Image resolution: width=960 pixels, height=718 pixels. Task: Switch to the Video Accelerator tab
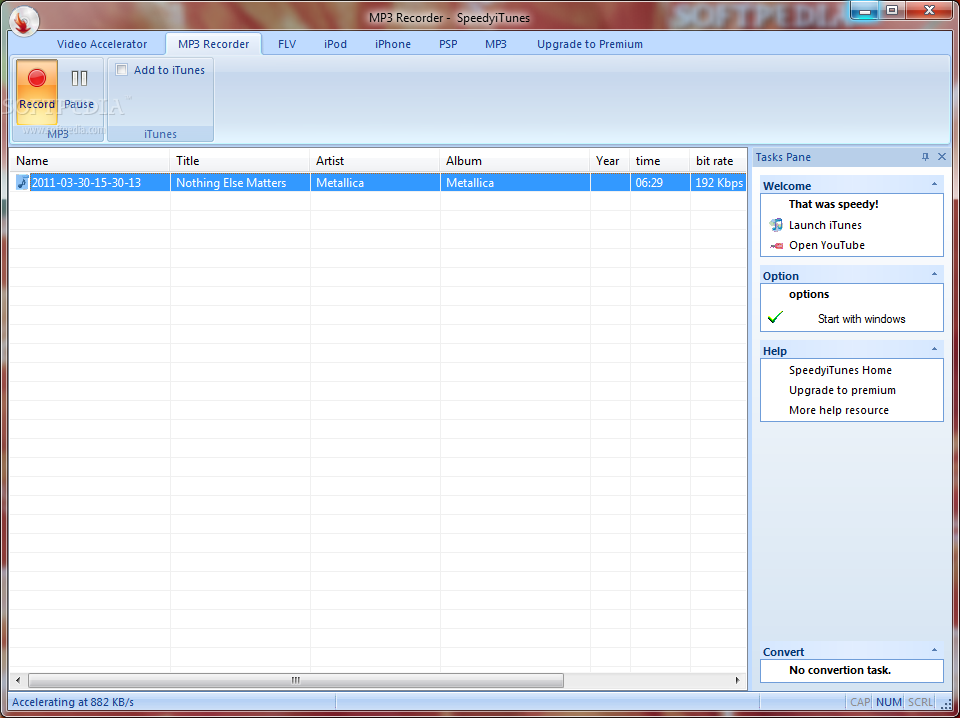(102, 44)
